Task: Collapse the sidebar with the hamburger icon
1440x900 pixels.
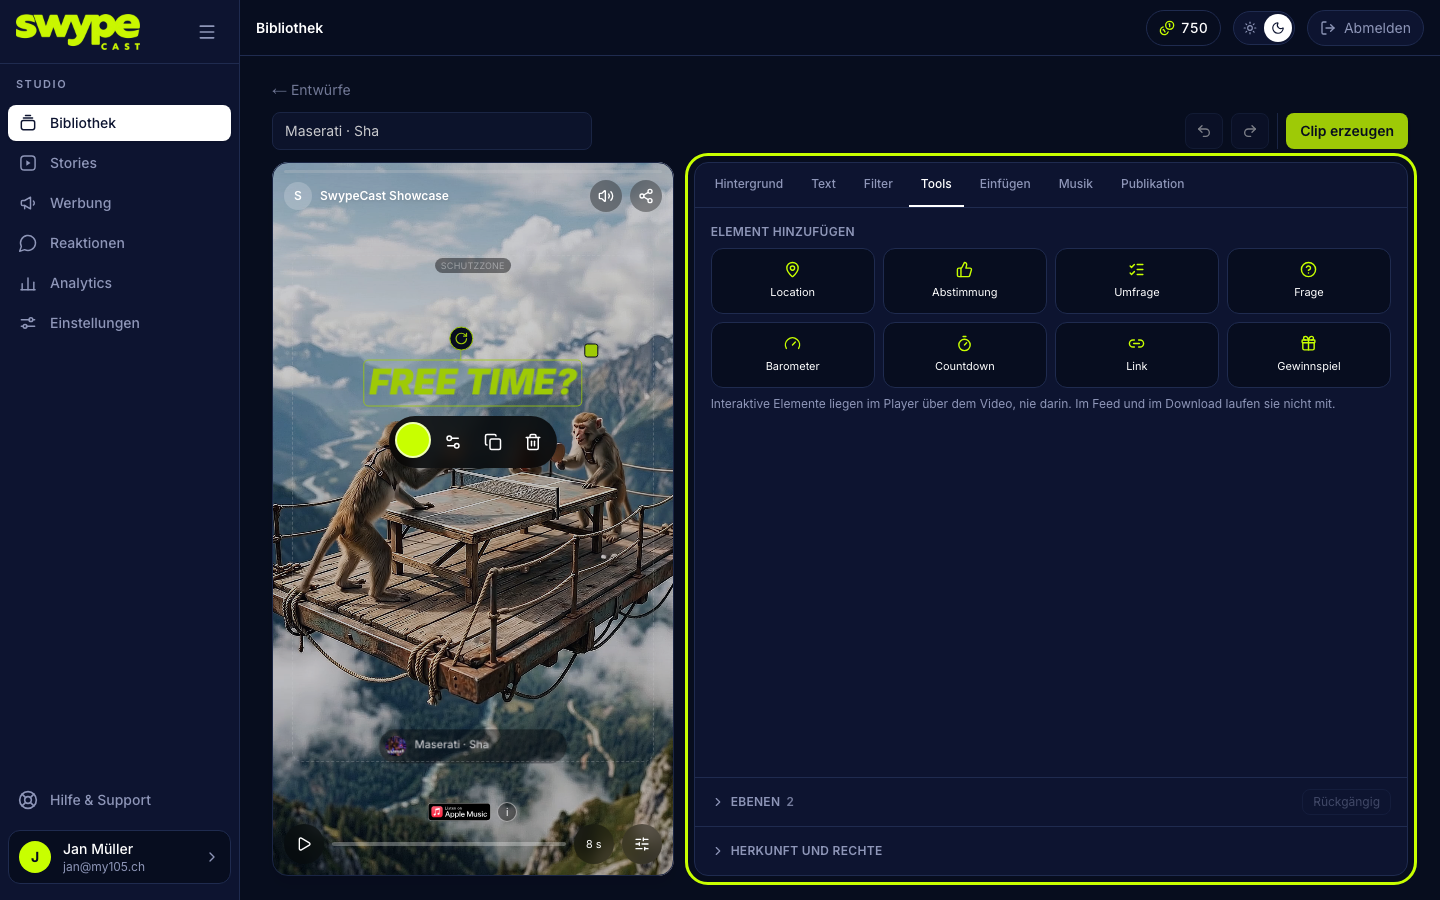Action: click(x=207, y=32)
